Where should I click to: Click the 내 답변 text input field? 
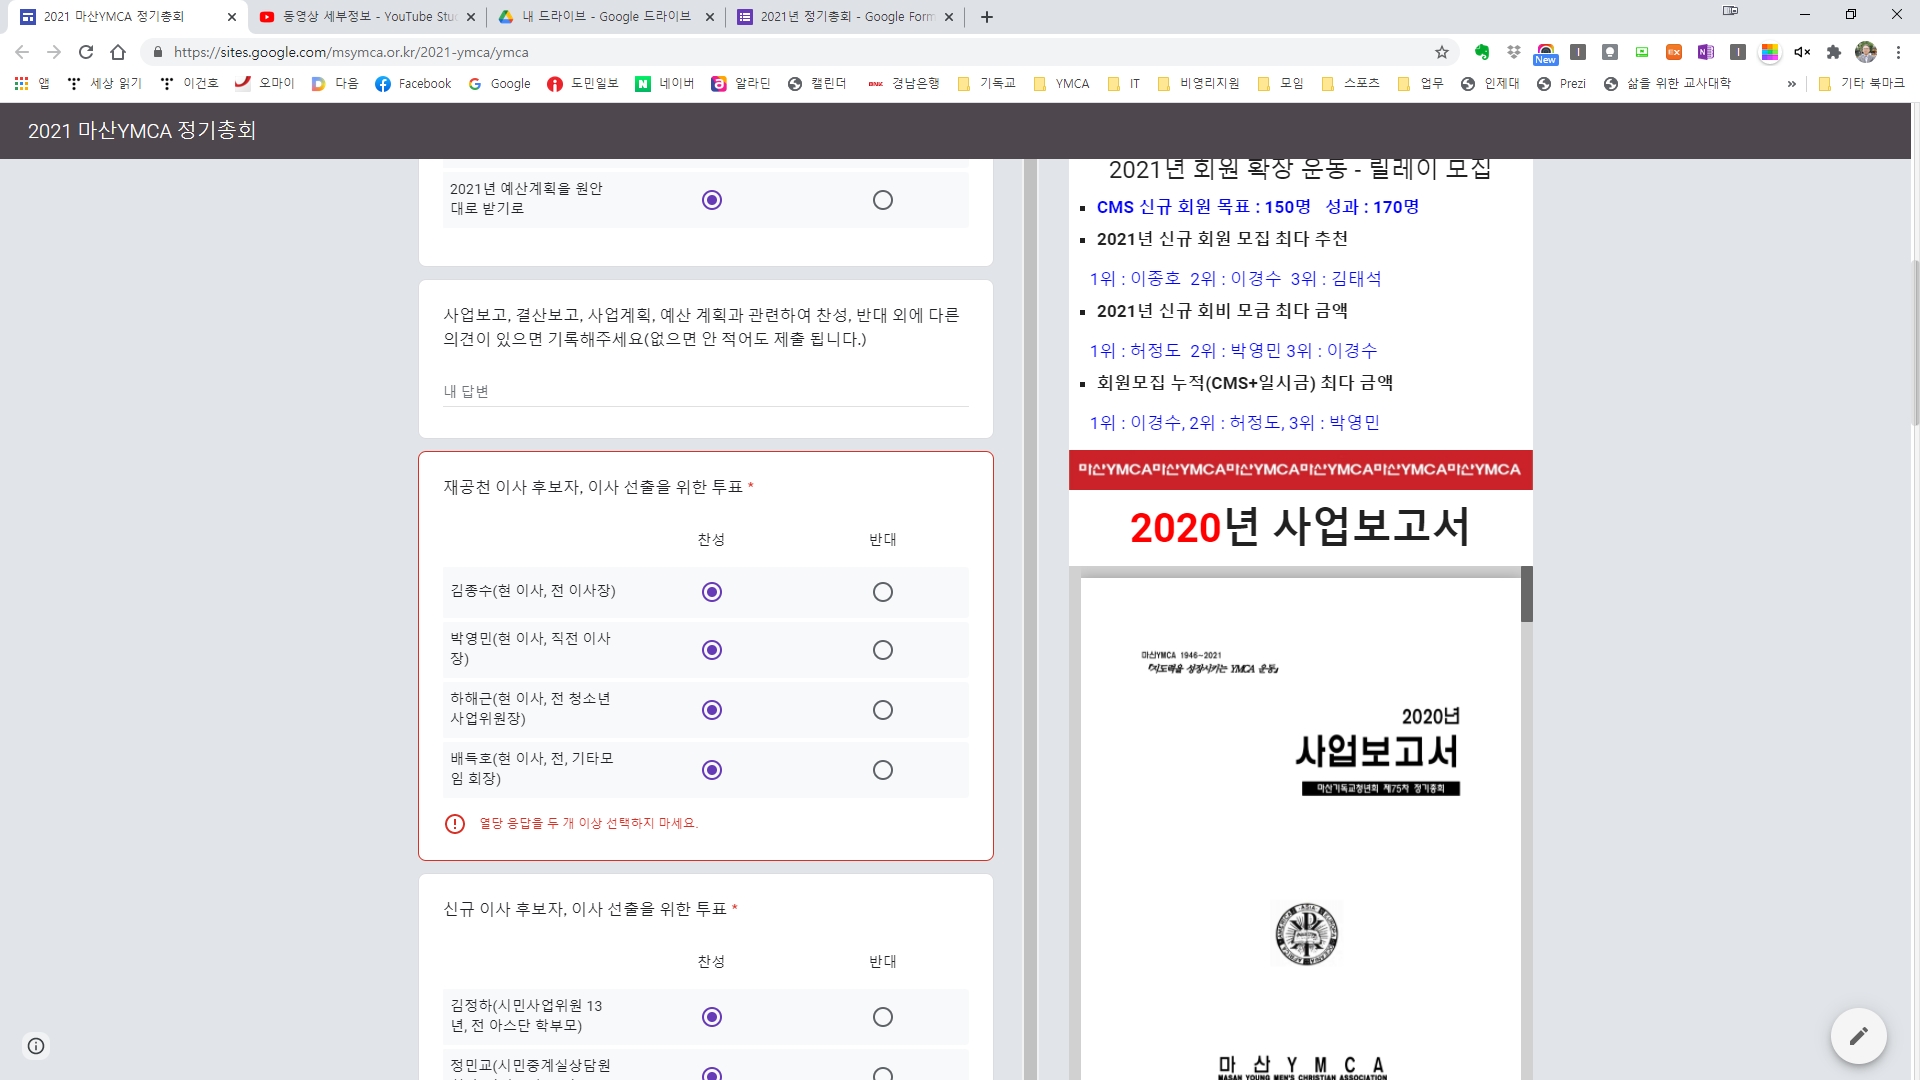pyautogui.click(x=705, y=392)
